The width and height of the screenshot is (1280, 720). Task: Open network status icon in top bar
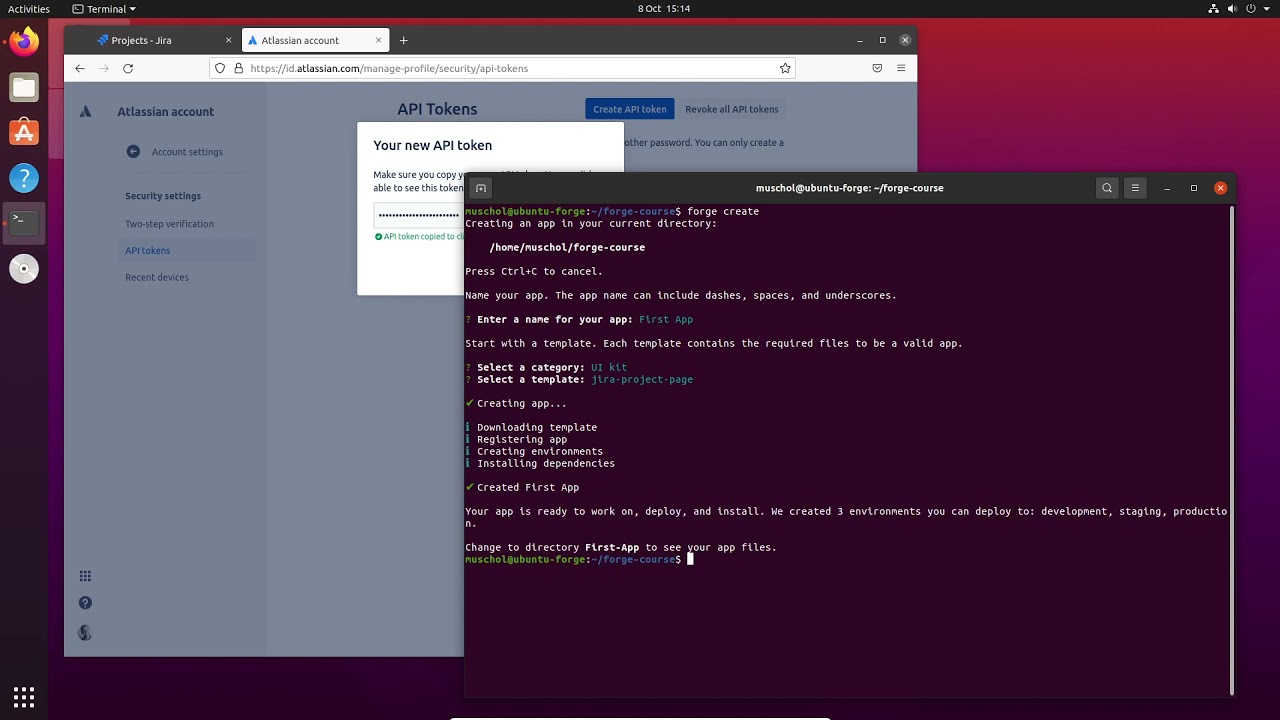click(x=1214, y=9)
